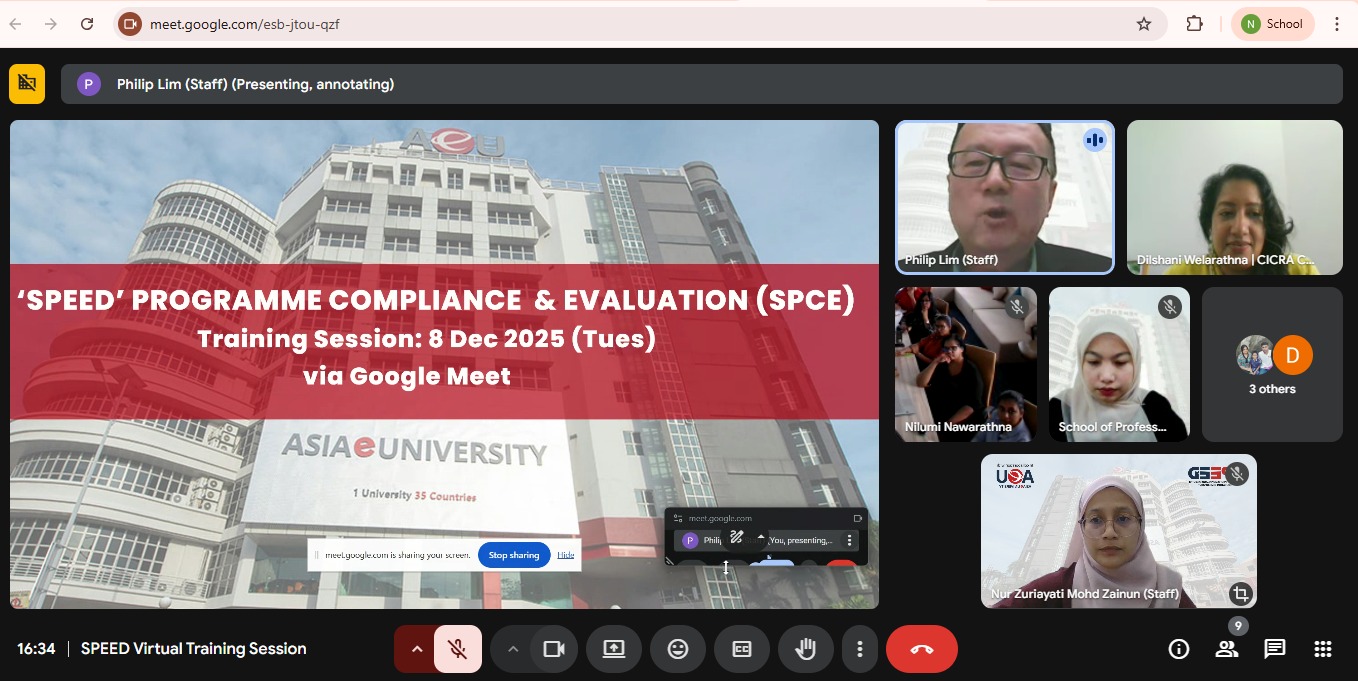The height and width of the screenshot is (681, 1358).
Task: Open meeting details info icon
Action: (x=1179, y=649)
